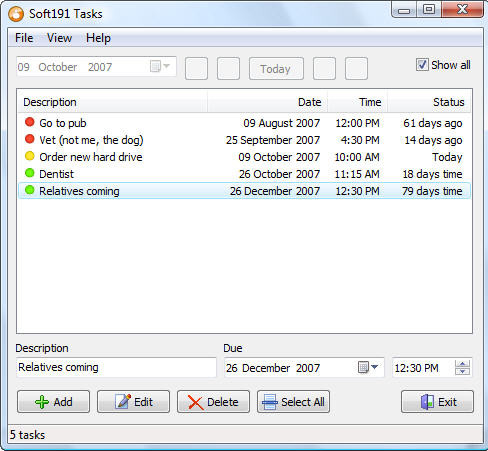This screenshot has width=488, height=451.
Task: Click the Today status cell in the list
Action: [x=447, y=157]
